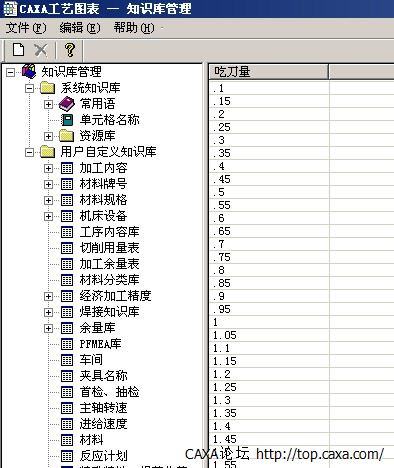Click the table icon beside 机床设备
Screen dimensions: 394x468
pos(67,216)
